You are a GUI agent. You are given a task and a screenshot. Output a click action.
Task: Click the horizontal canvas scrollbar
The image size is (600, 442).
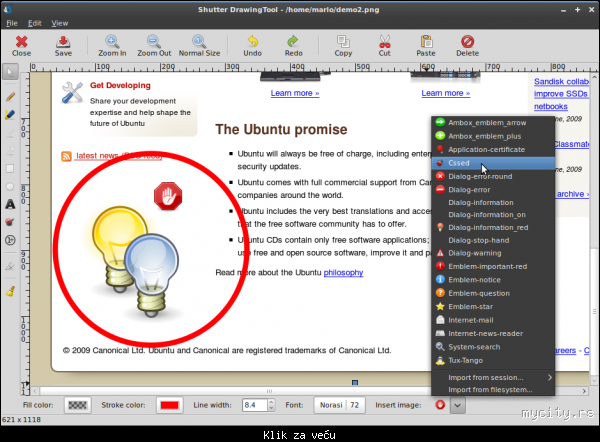click(x=270, y=391)
